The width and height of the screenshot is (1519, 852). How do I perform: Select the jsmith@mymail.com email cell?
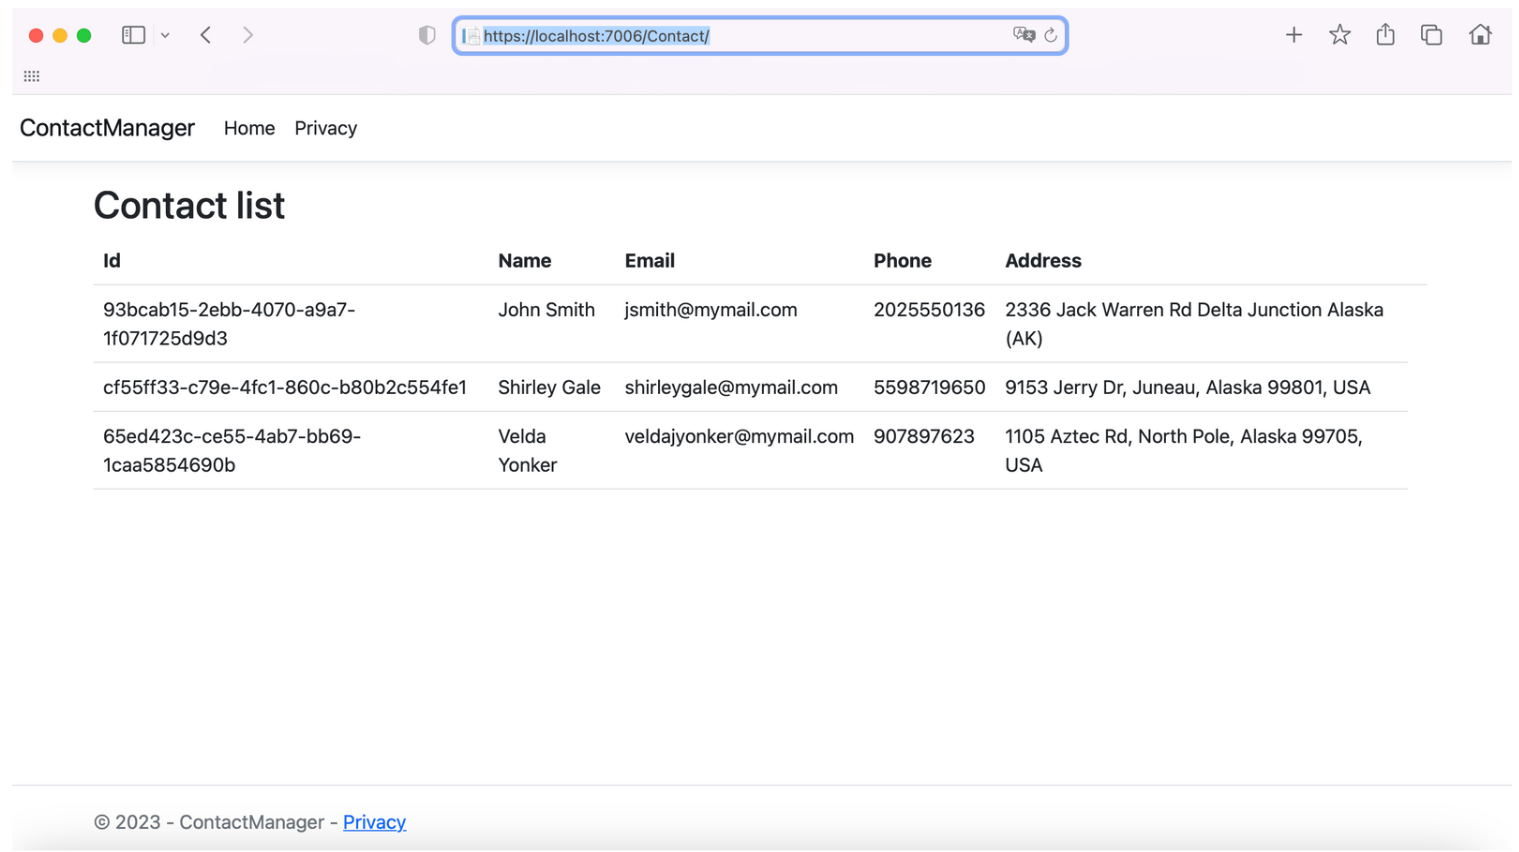click(x=711, y=310)
